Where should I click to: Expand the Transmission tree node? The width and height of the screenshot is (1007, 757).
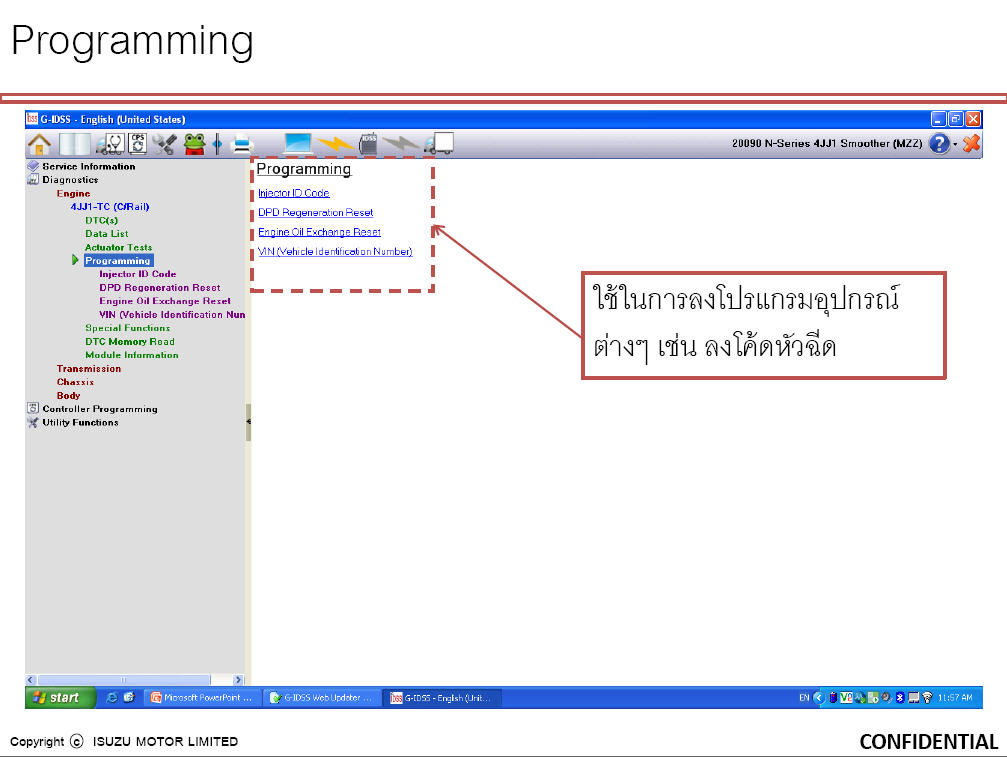(89, 369)
